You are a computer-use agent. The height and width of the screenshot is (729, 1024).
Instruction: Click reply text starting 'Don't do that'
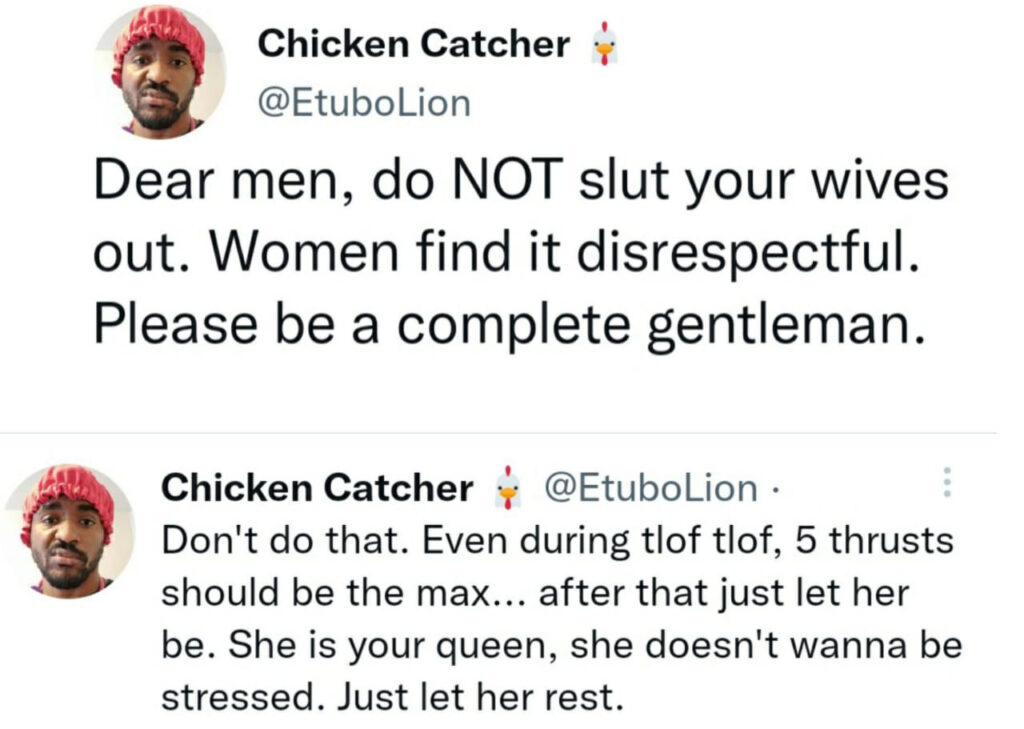click(562, 618)
